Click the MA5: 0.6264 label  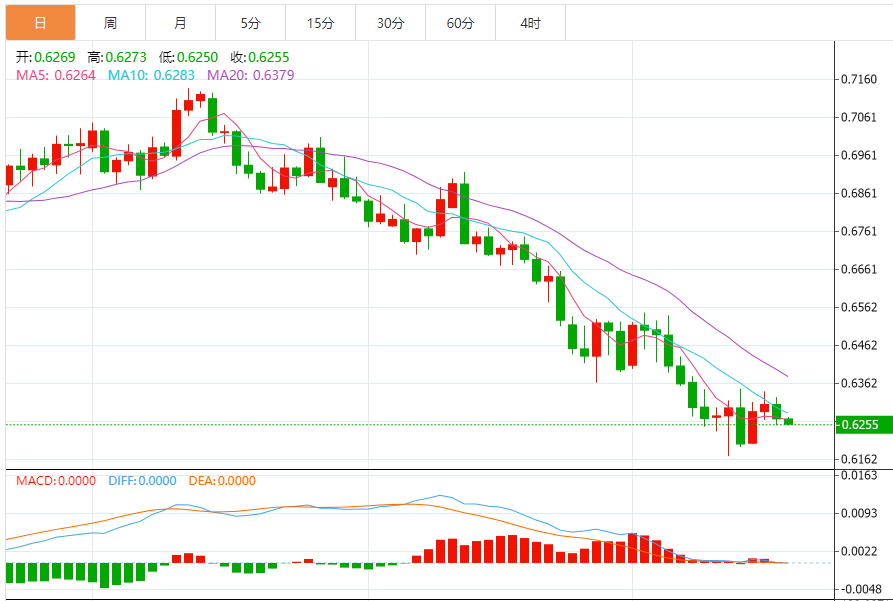pos(56,75)
